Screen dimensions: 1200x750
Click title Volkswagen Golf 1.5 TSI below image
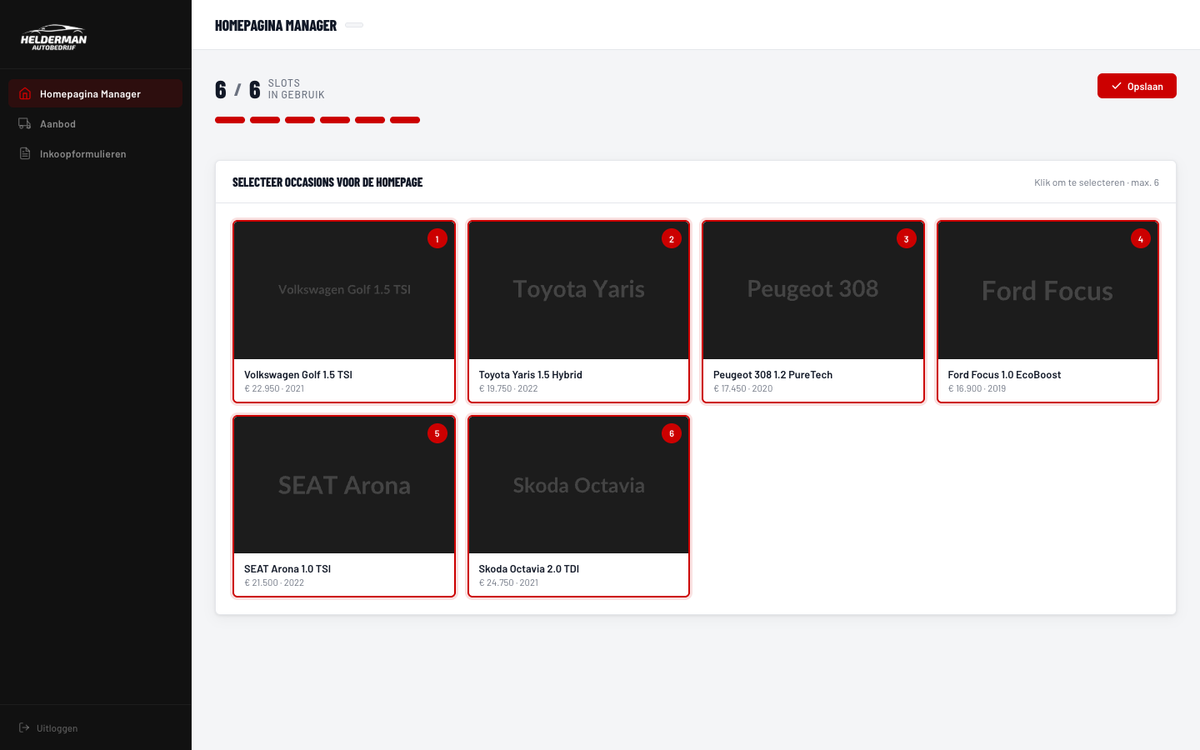(x=298, y=375)
